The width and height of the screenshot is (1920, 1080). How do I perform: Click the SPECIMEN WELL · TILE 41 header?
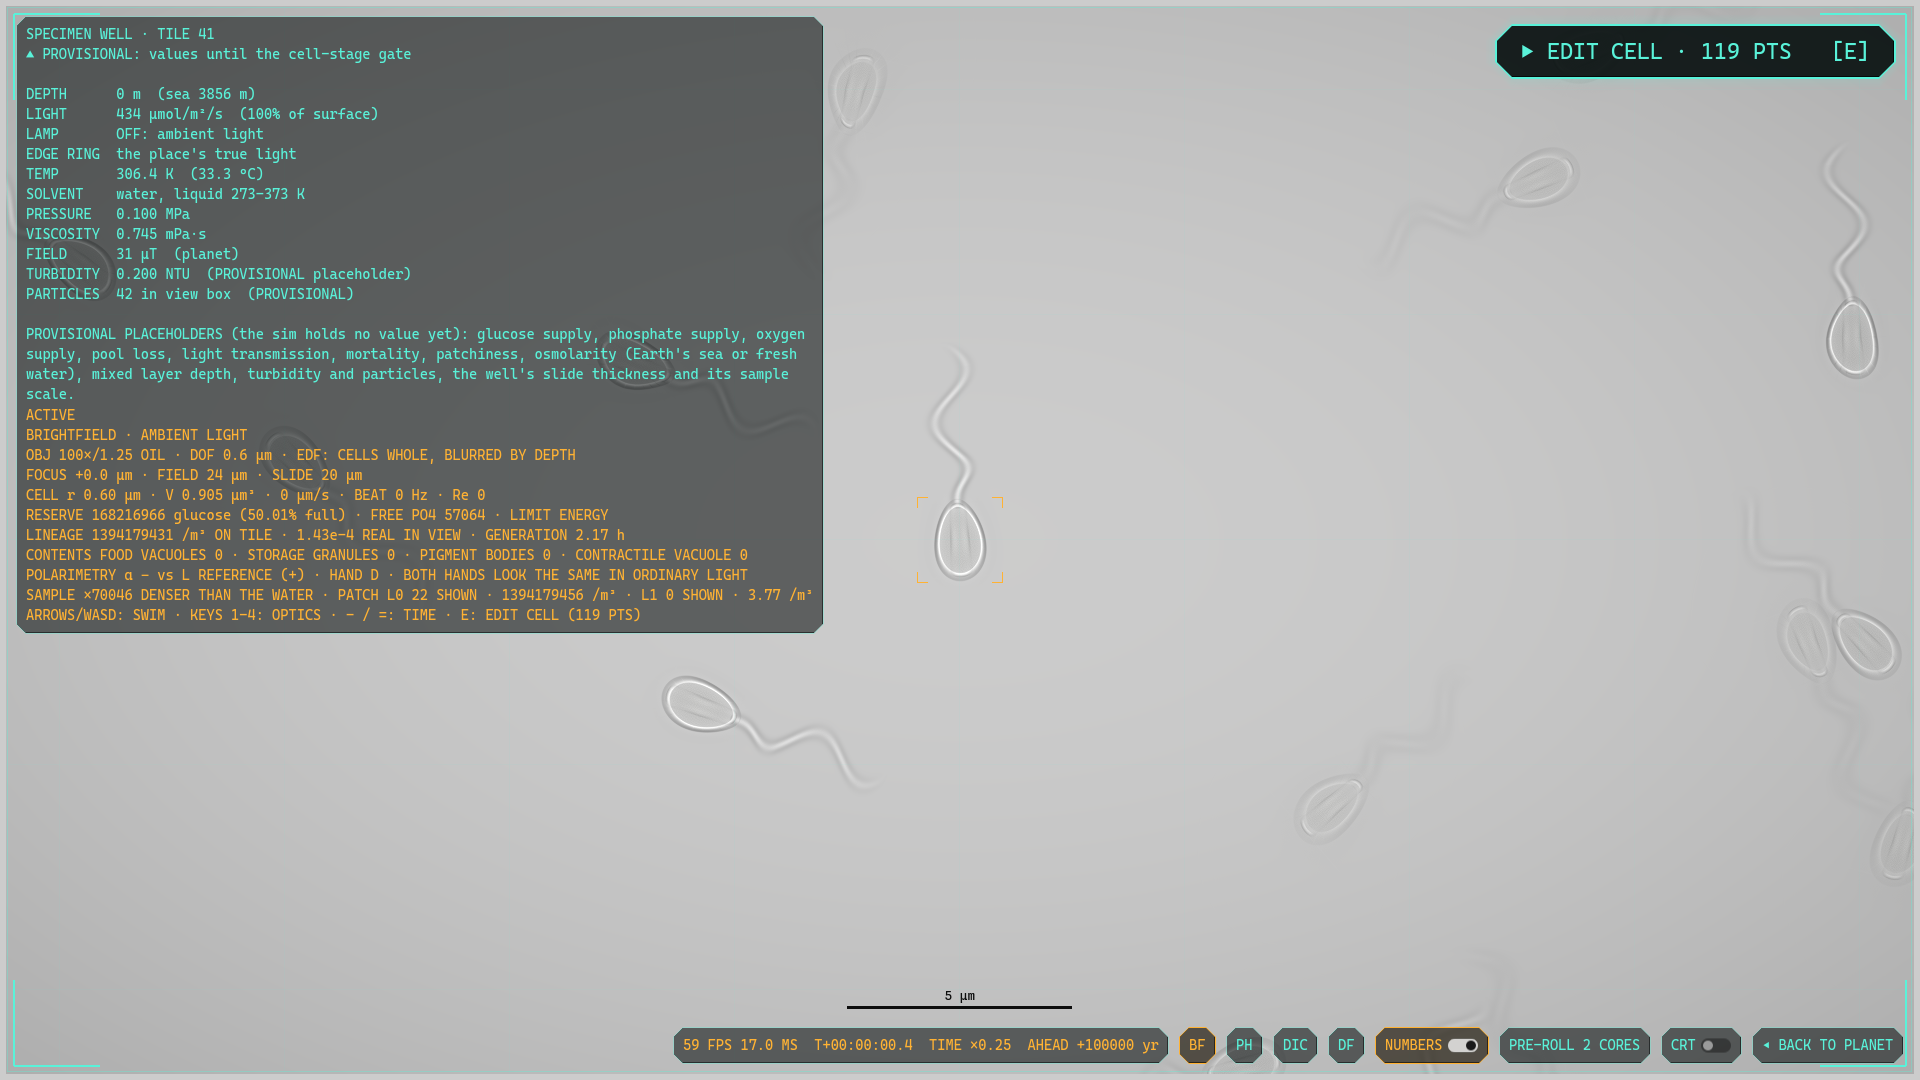[x=120, y=34]
